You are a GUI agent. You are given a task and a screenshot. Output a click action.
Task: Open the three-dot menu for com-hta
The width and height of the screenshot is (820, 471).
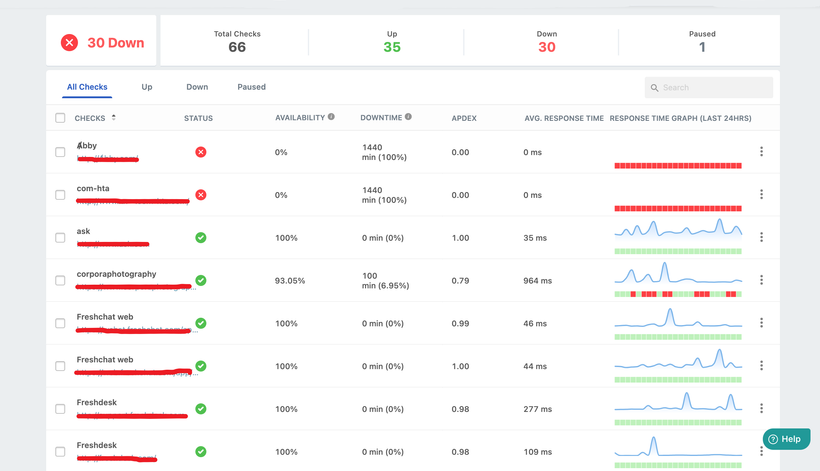(761, 195)
